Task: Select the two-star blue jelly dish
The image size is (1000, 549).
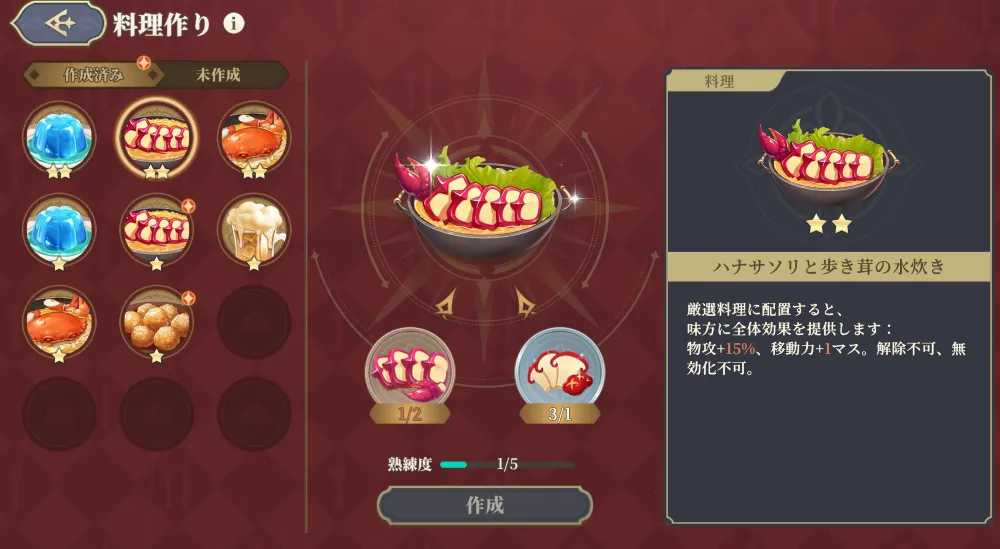Action: [x=59, y=138]
